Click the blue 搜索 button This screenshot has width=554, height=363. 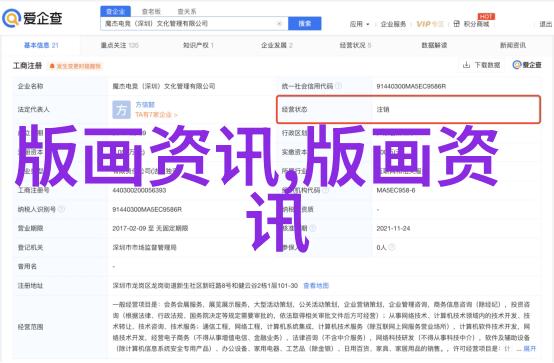305,24
